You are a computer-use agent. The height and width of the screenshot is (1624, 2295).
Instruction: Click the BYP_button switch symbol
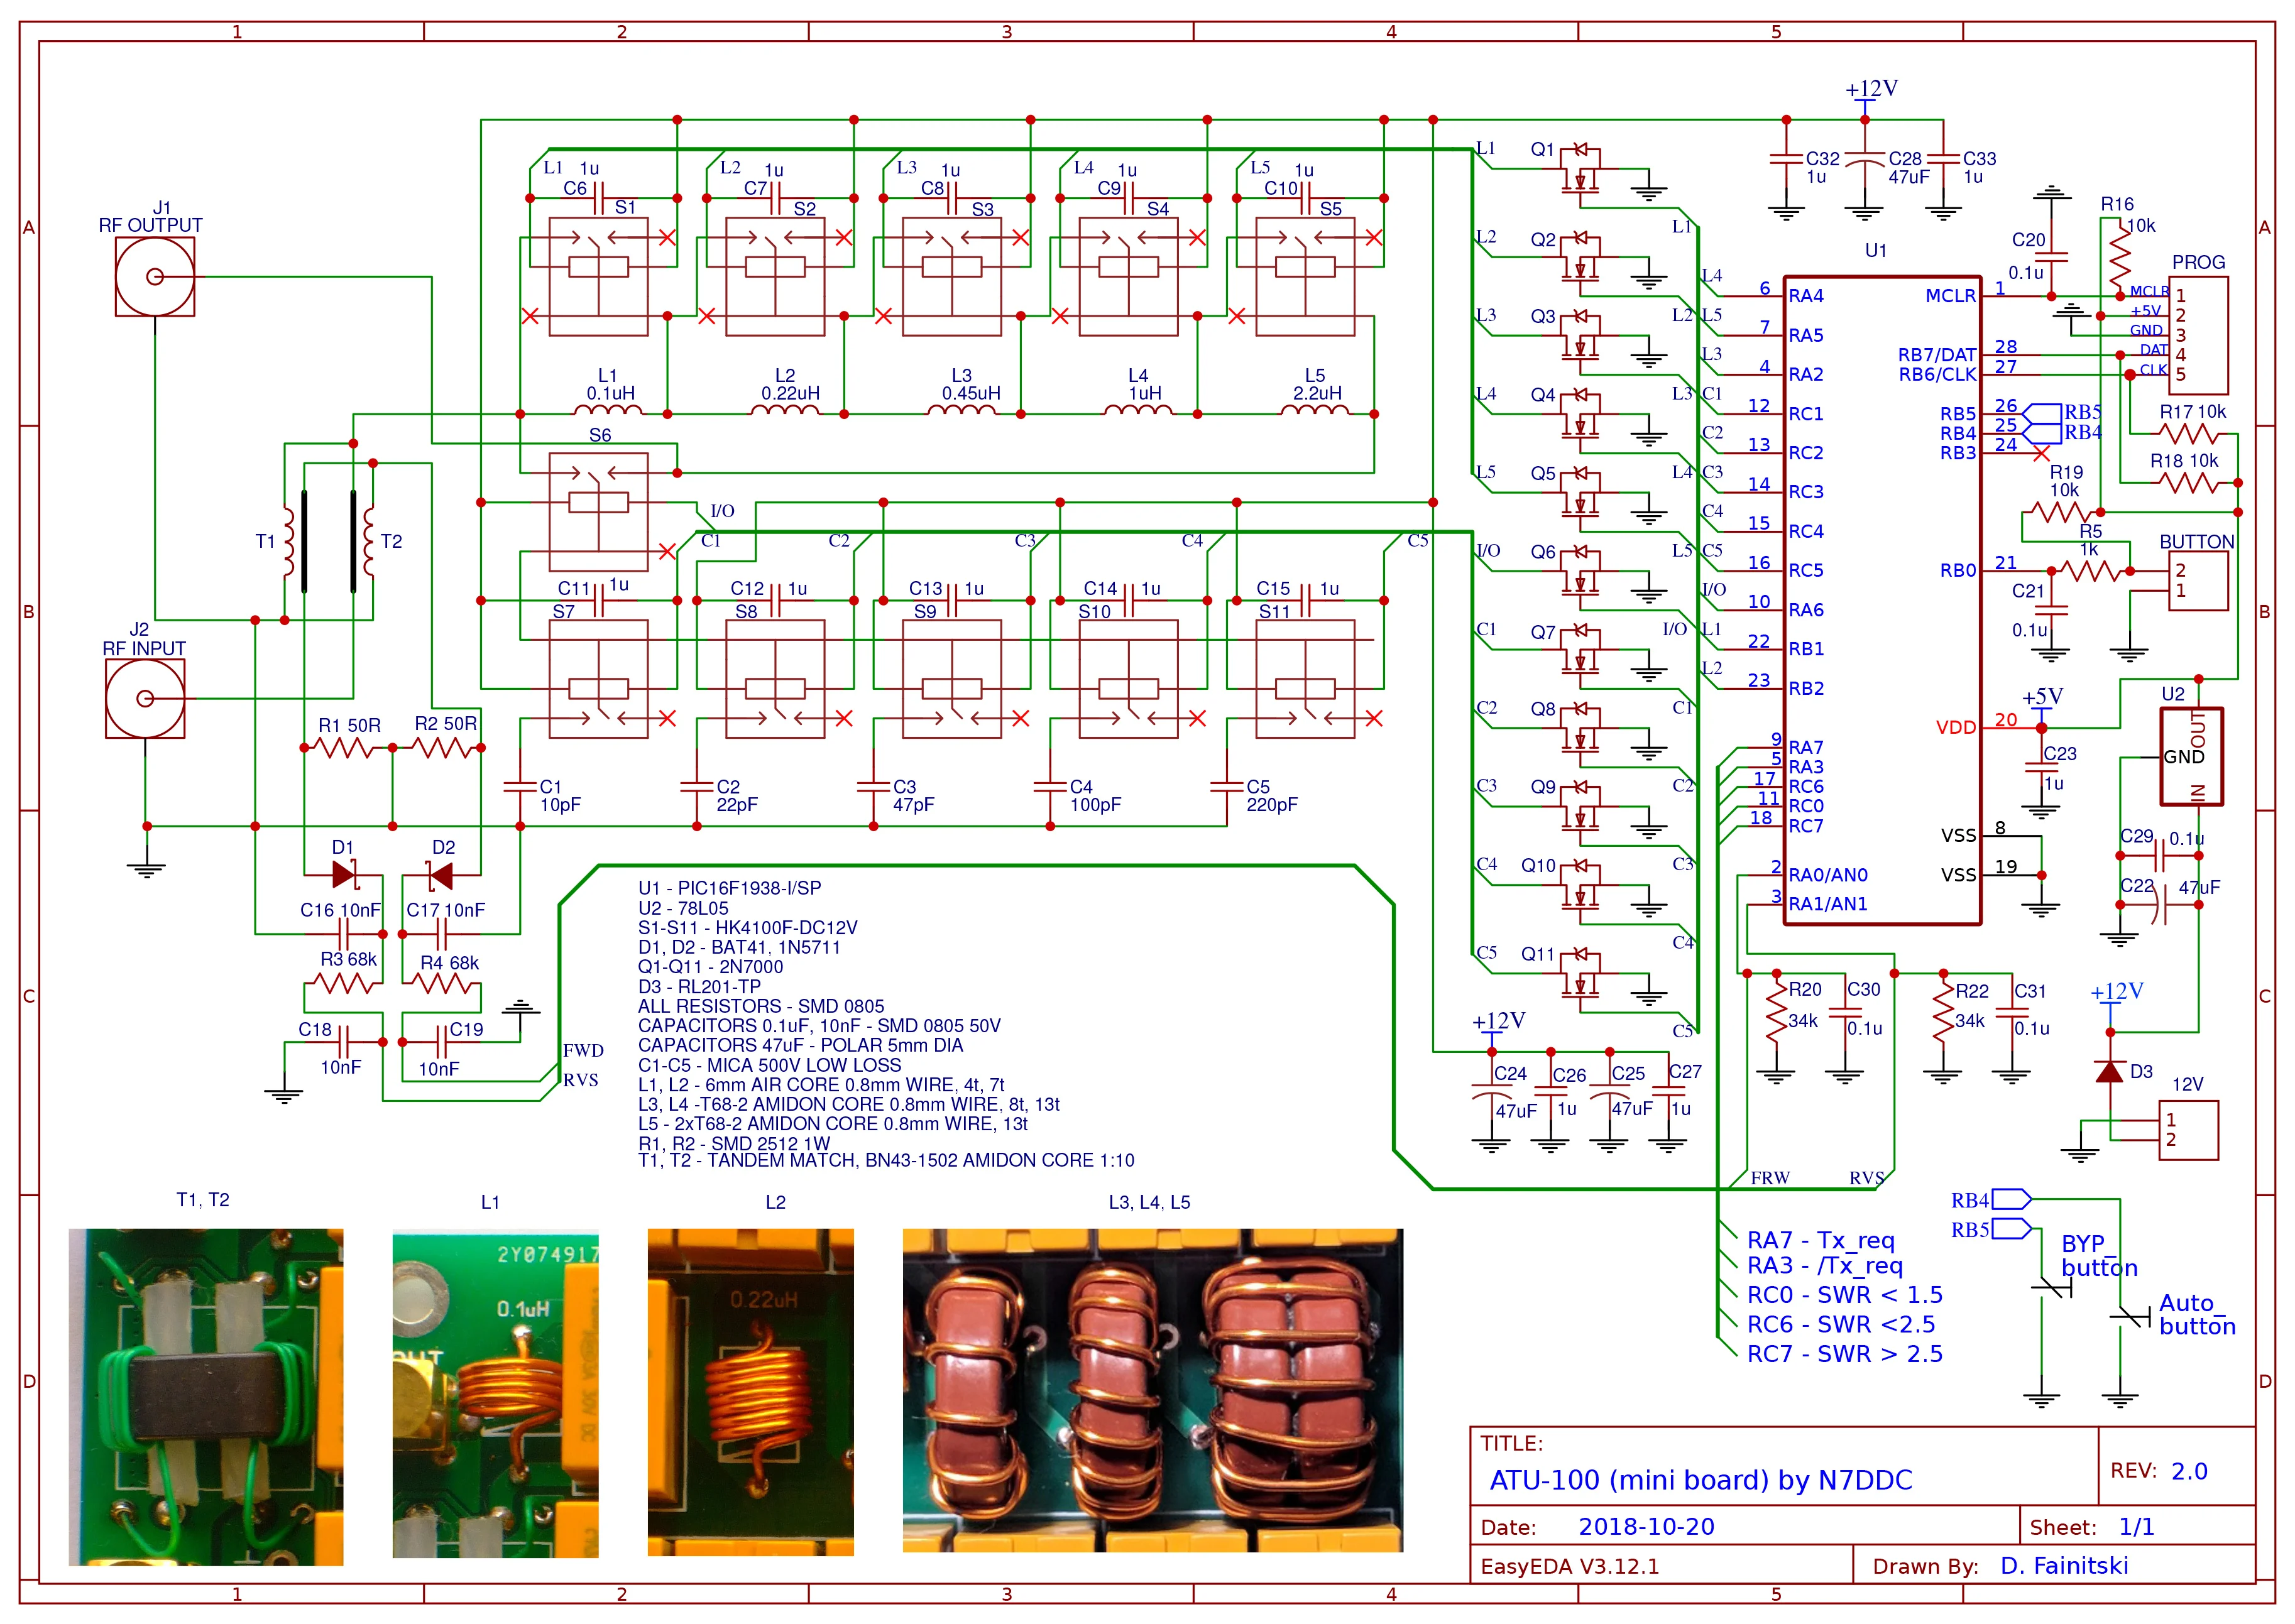(x=2052, y=1289)
